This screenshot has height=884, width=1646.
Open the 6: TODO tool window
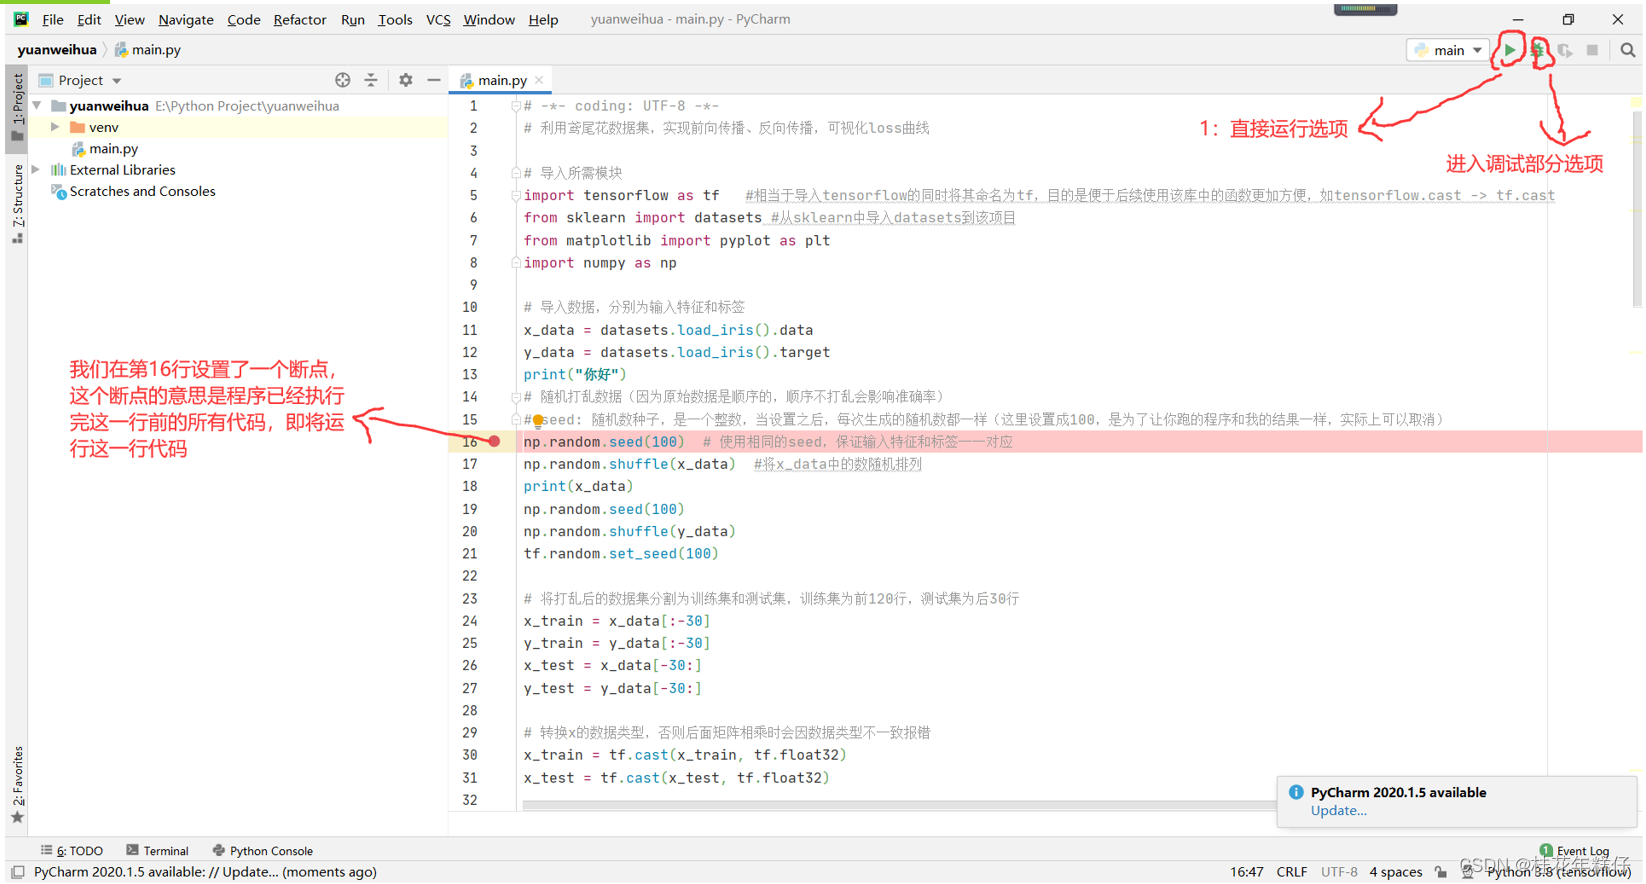tap(72, 851)
